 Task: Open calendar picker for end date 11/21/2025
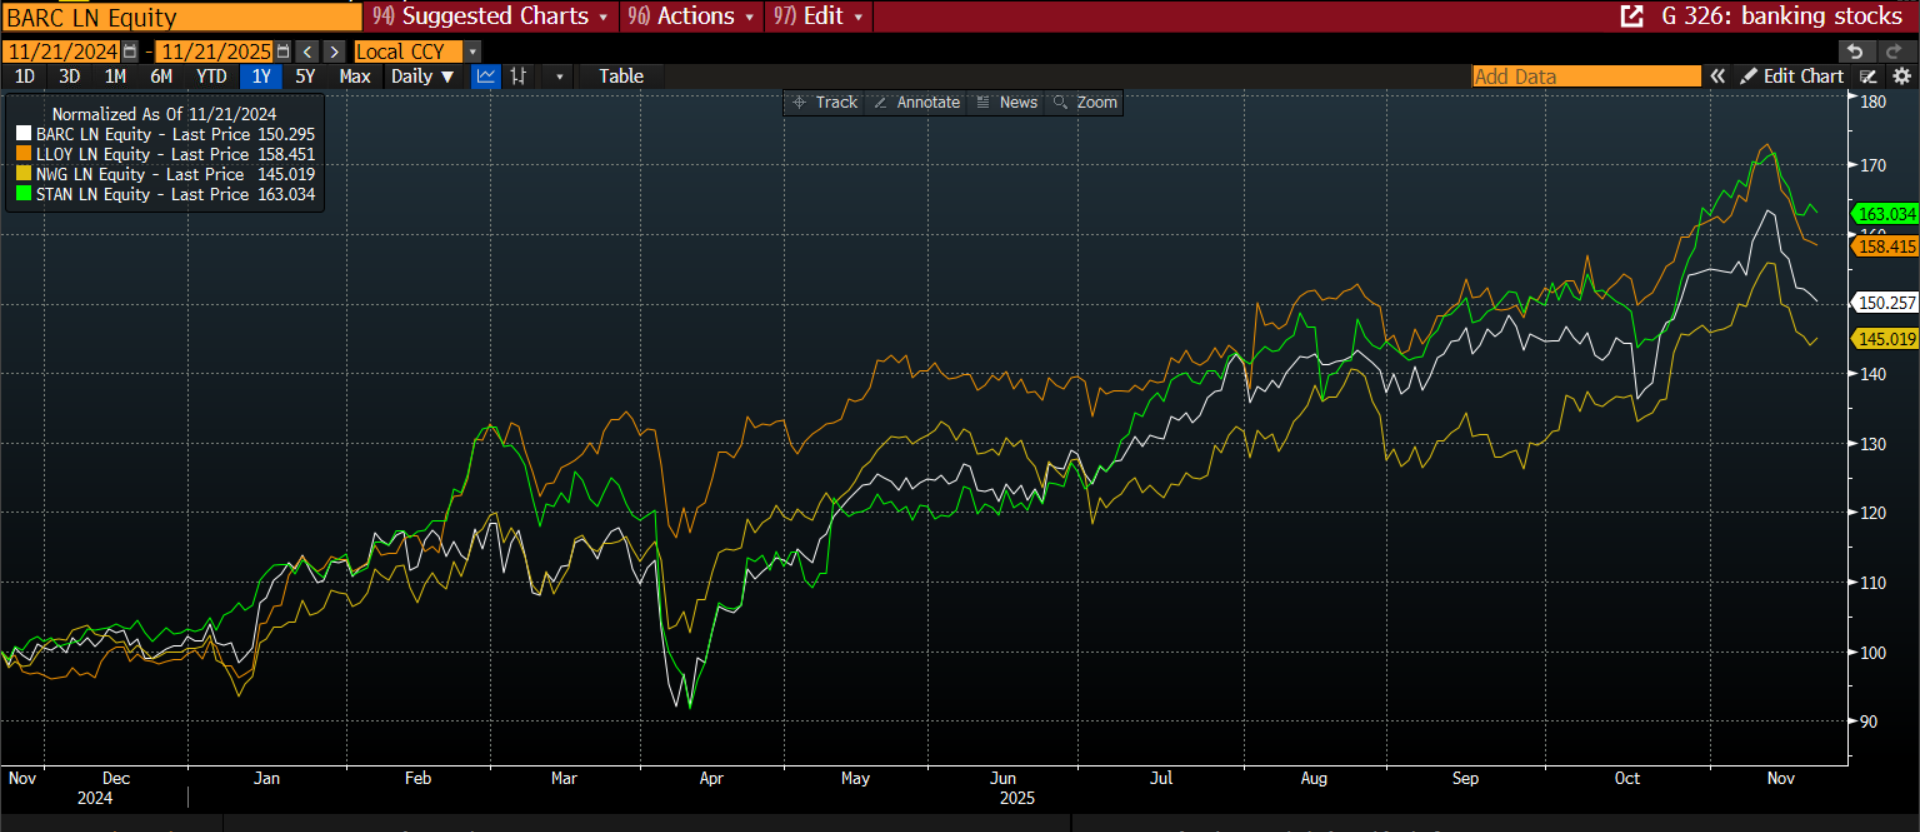click(x=283, y=51)
